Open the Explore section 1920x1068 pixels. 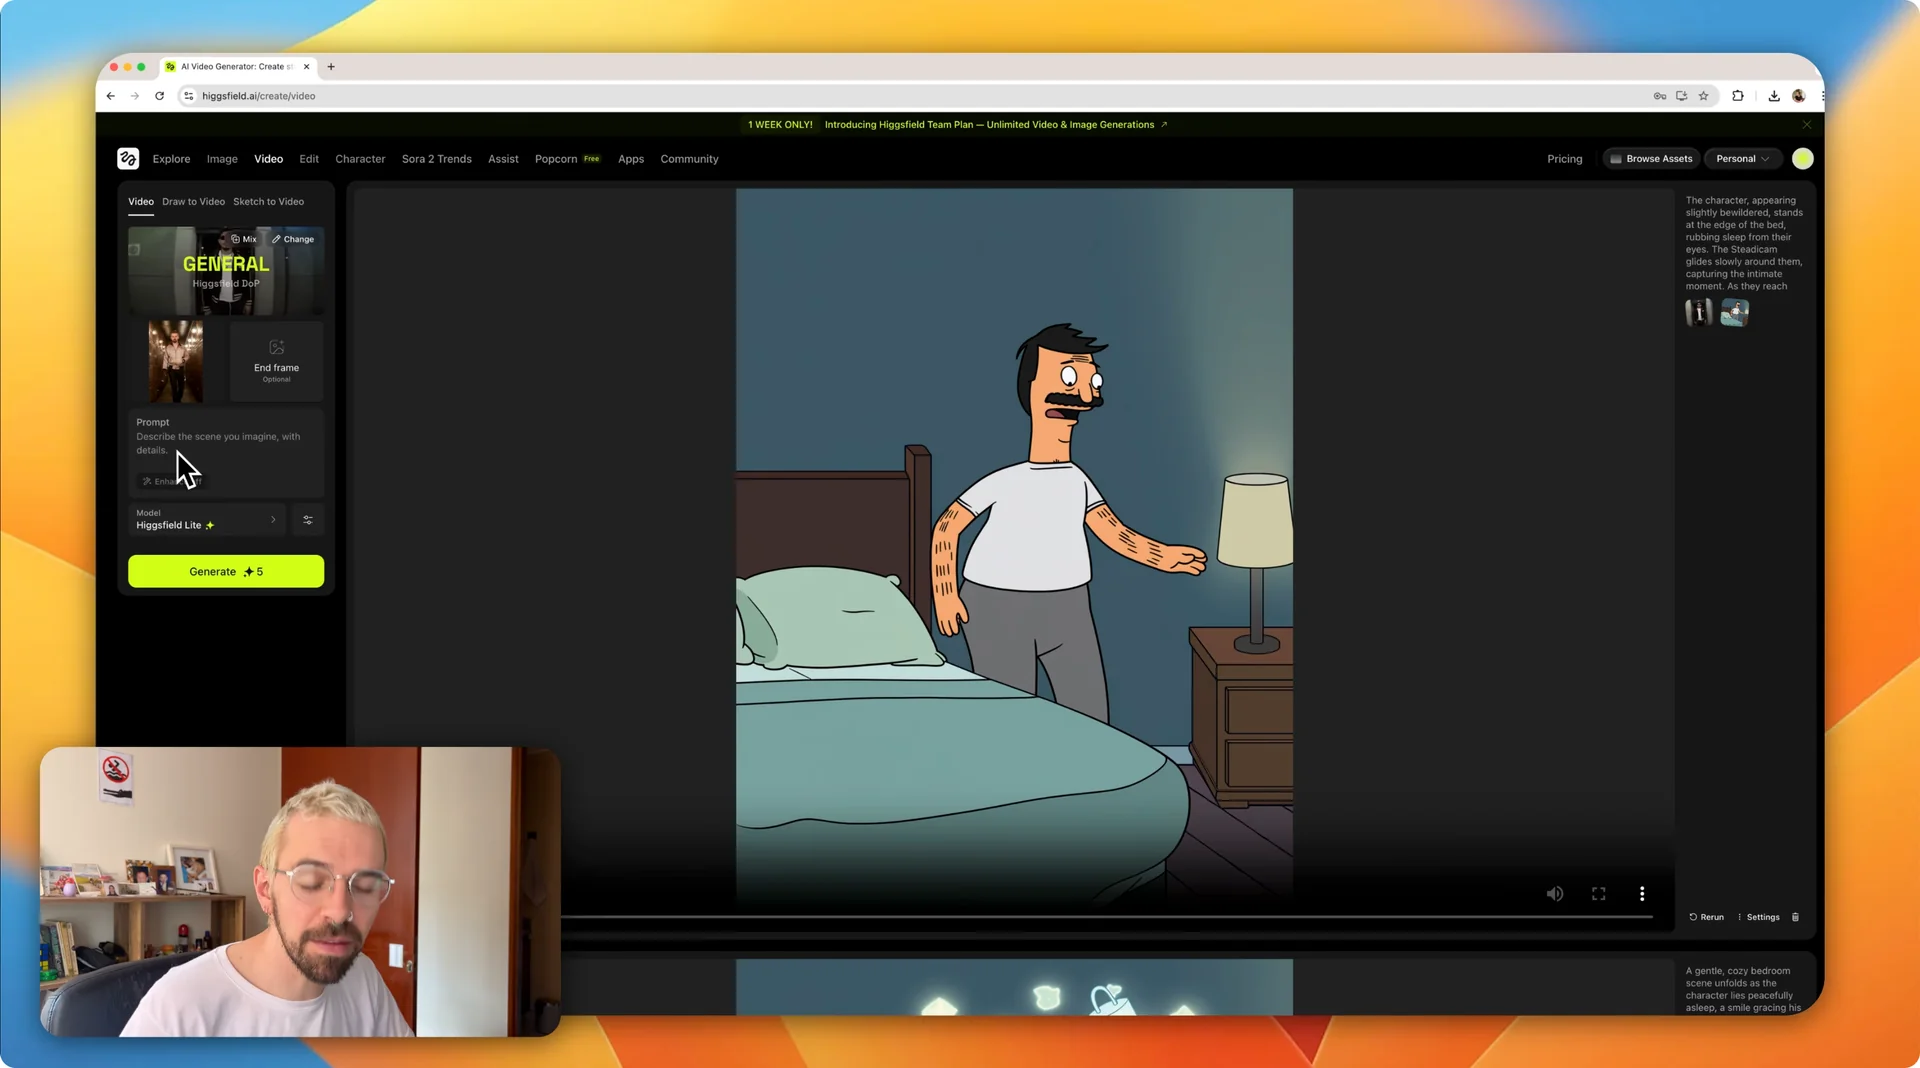(171, 159)
